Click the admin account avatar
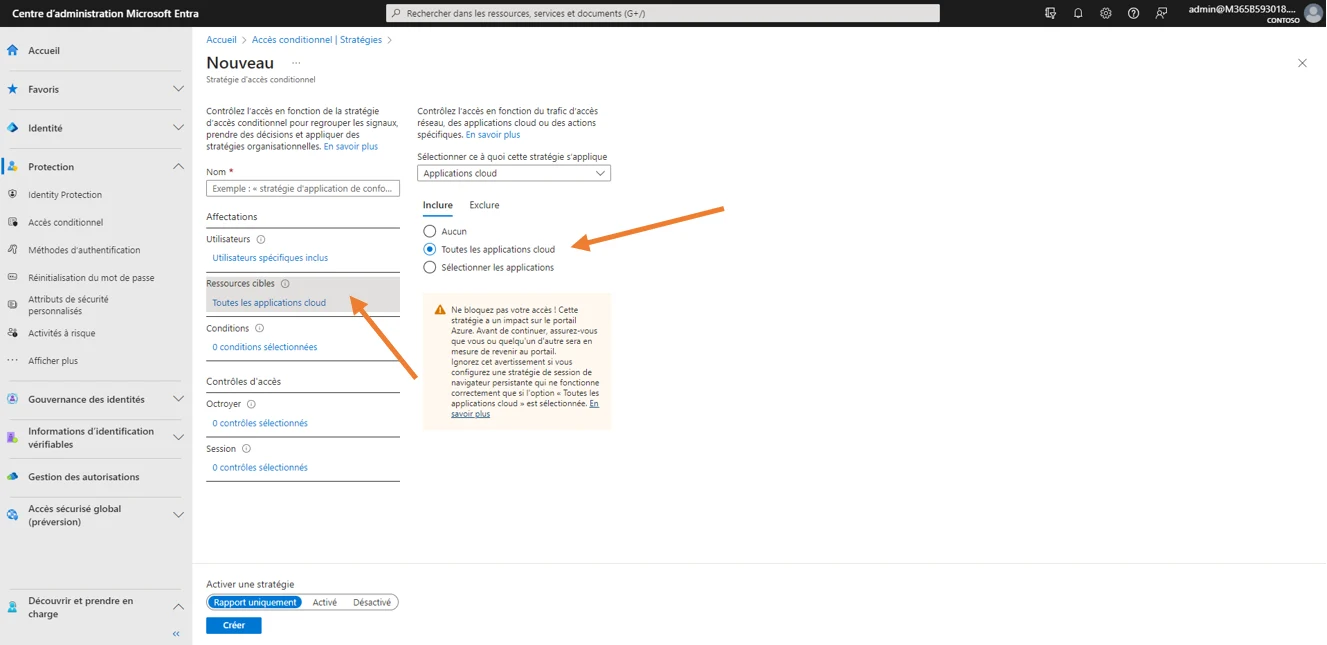The image size is (1327, 645). click(1313, 13)
